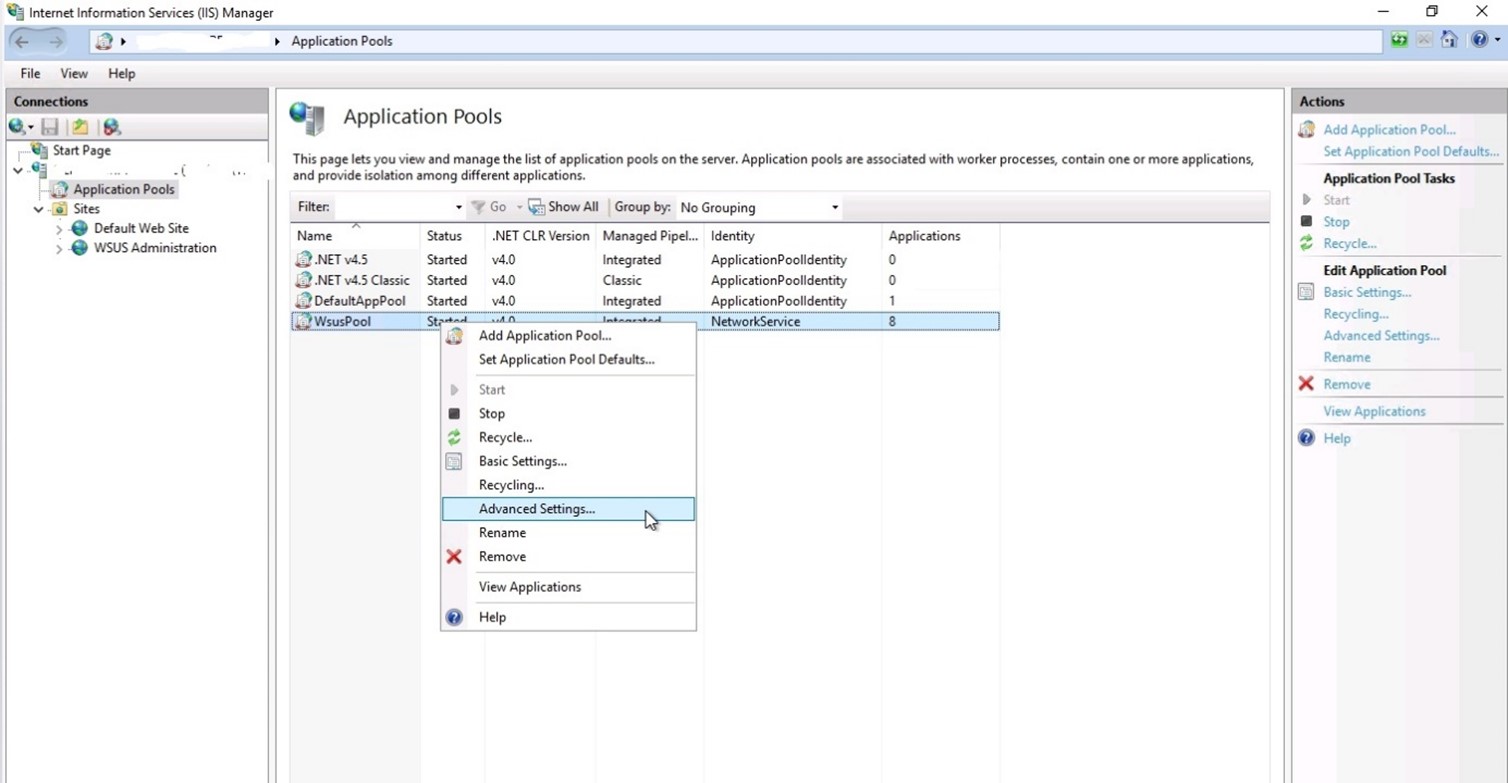1508x783 pixels.
Task: Open the View menu
Action: pyautogui.click(x=74, y=73)
